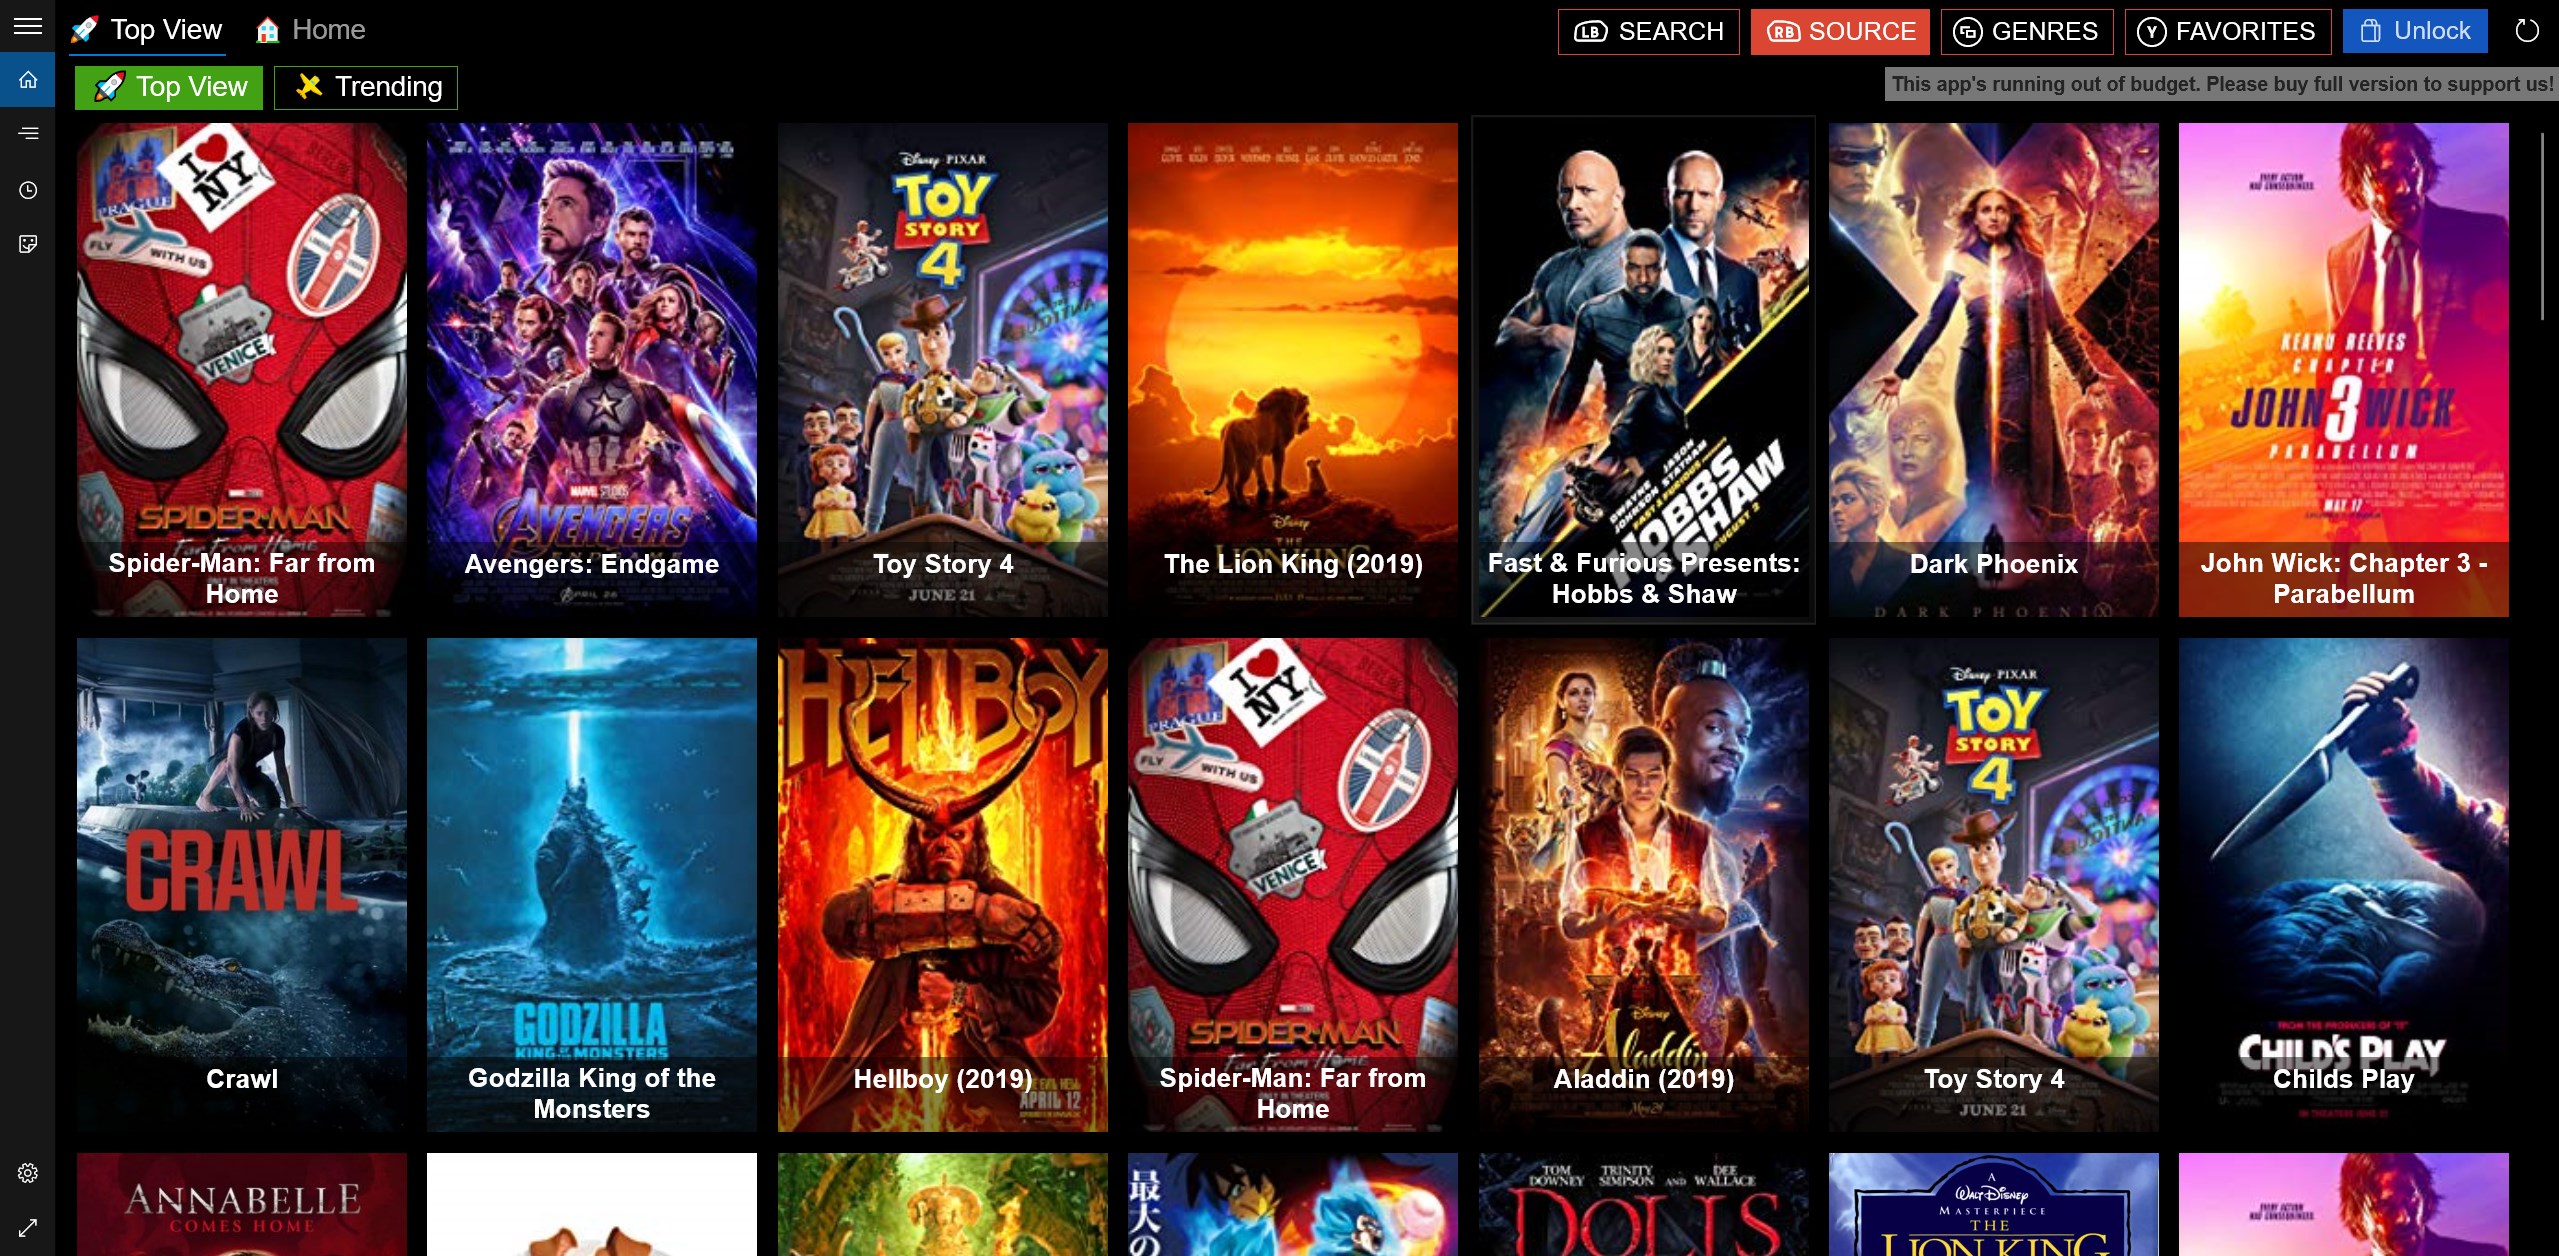2559x1256 pixels.
Task: Select the Top View tab
Action: 171,86
